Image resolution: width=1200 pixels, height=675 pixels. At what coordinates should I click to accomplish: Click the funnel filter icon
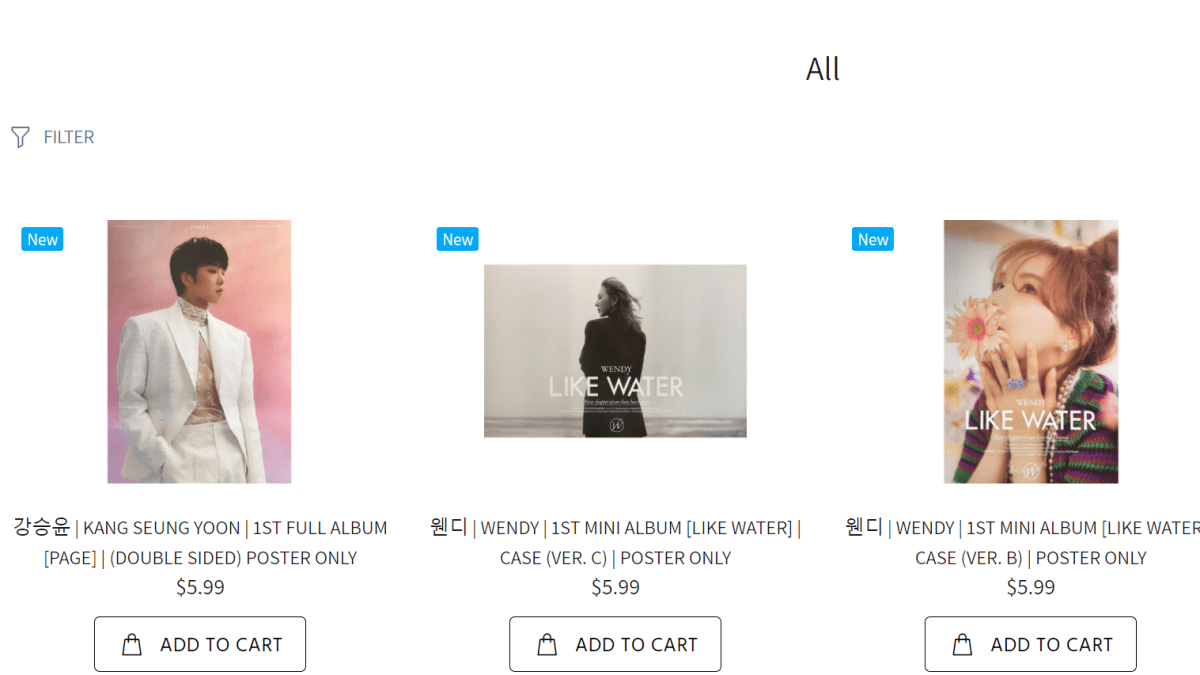coord(20,137)
